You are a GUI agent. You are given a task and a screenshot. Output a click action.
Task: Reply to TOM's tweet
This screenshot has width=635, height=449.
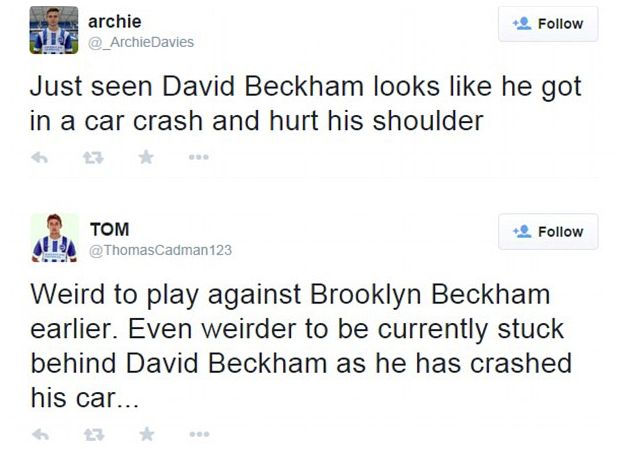(x=39, y=434)
